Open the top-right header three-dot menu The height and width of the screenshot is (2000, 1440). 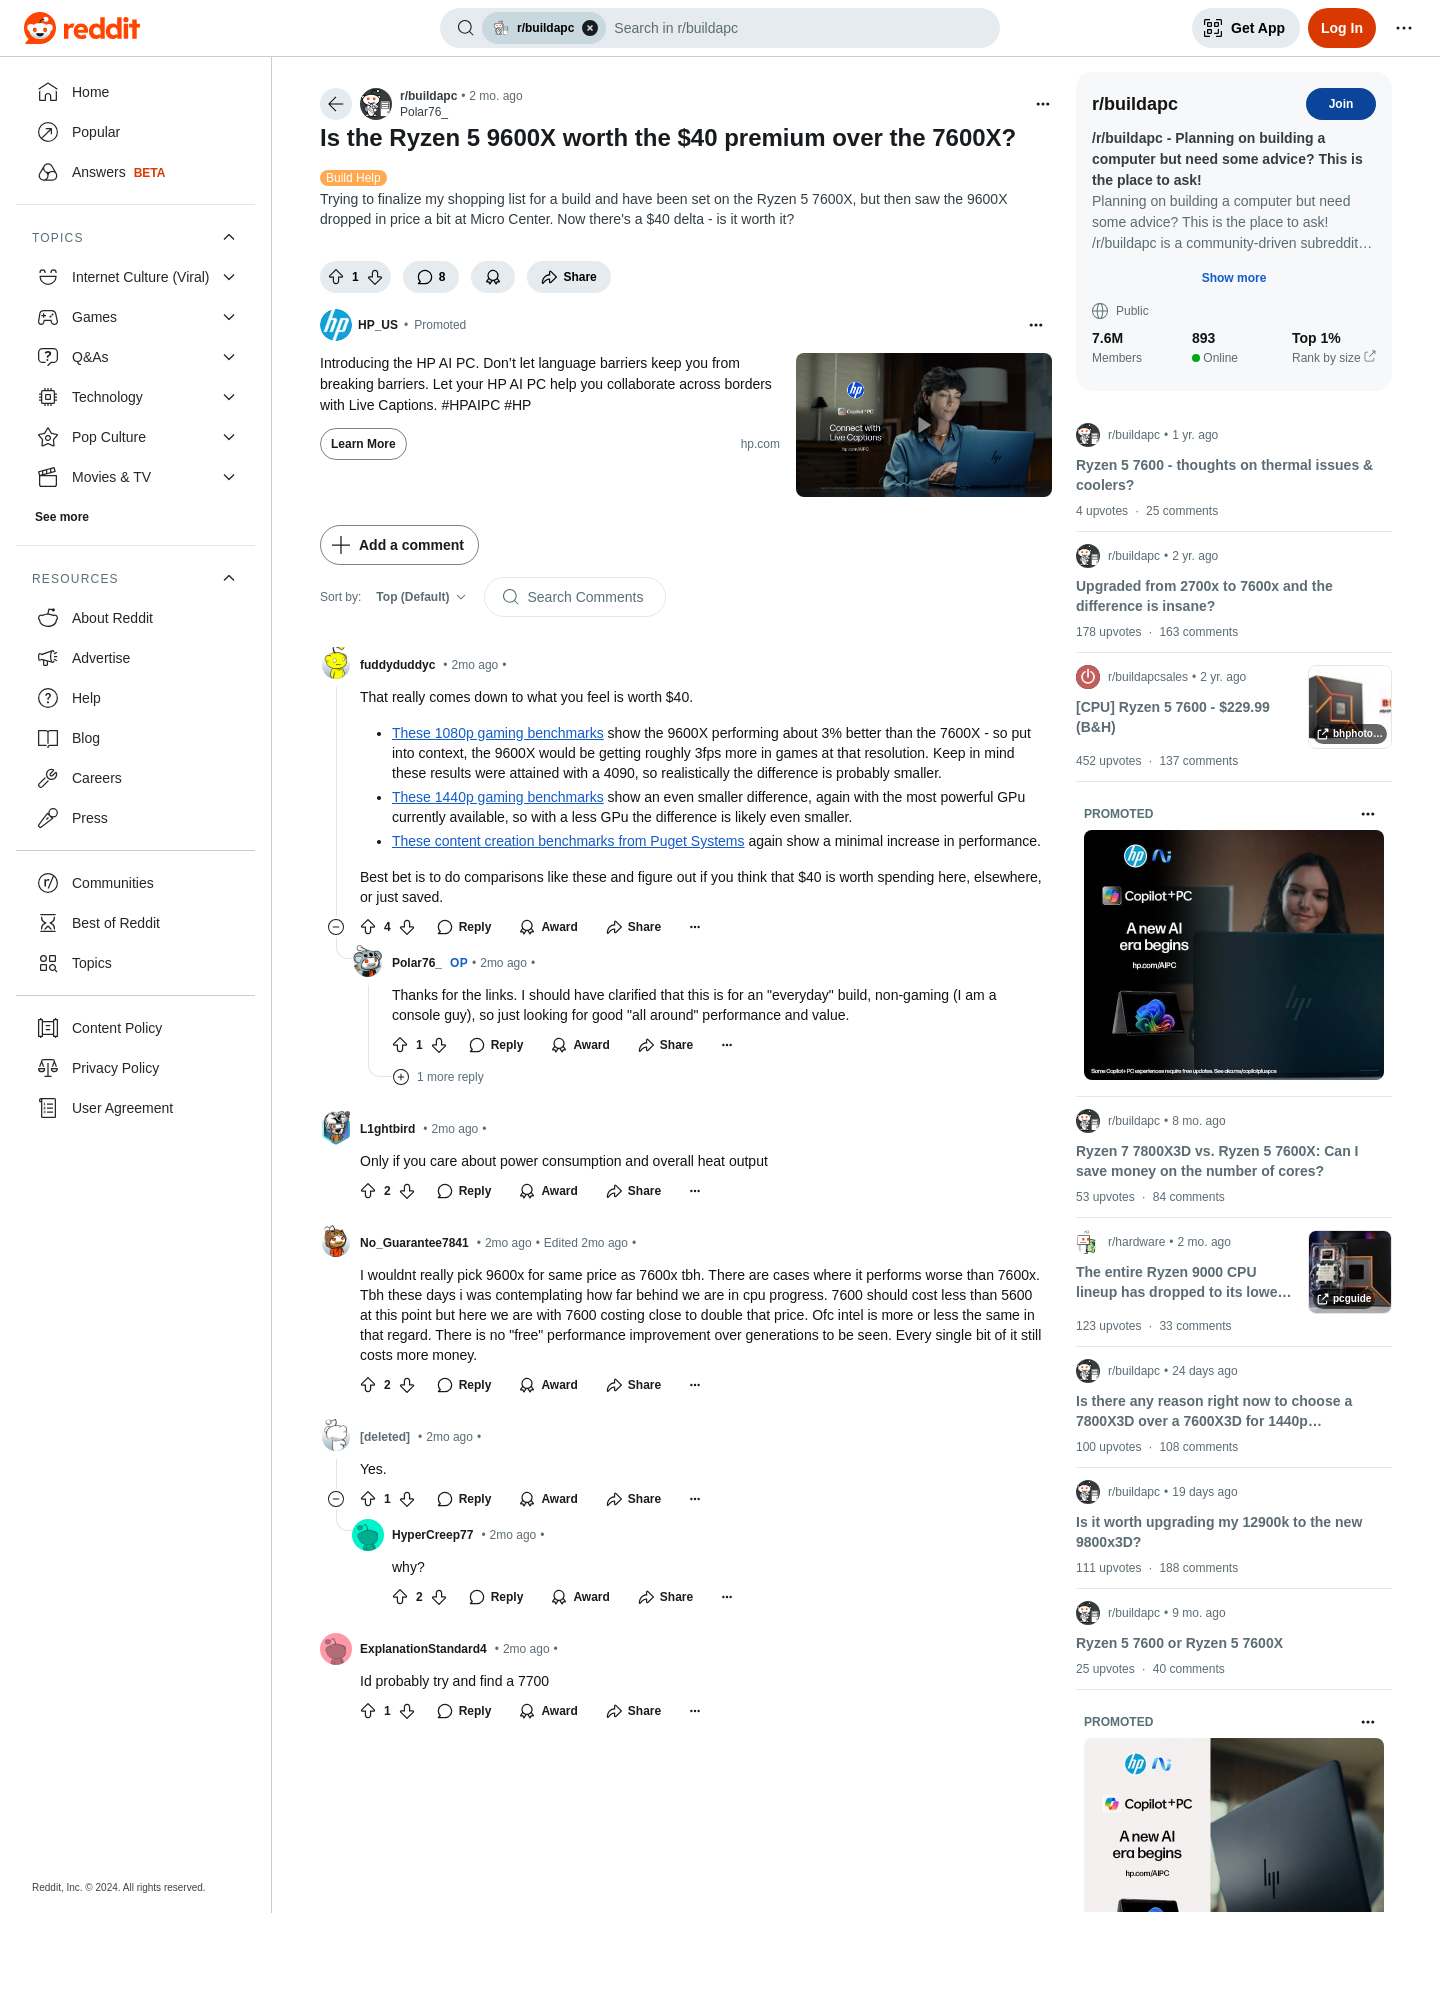tap(1404, 28)
